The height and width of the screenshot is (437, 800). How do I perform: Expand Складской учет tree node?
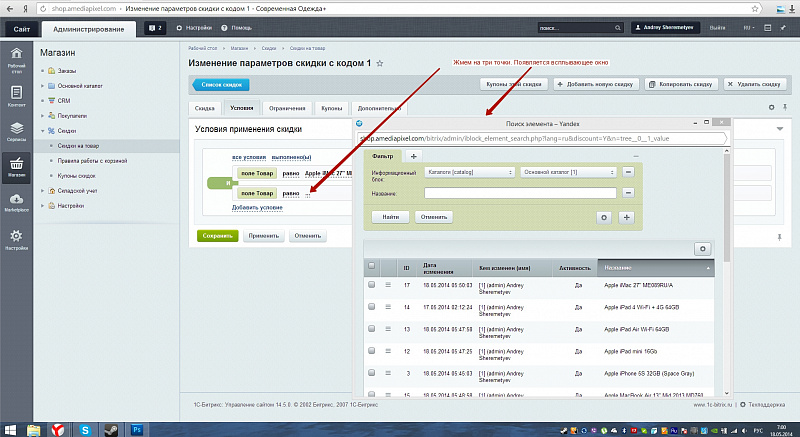pos(42,190)
